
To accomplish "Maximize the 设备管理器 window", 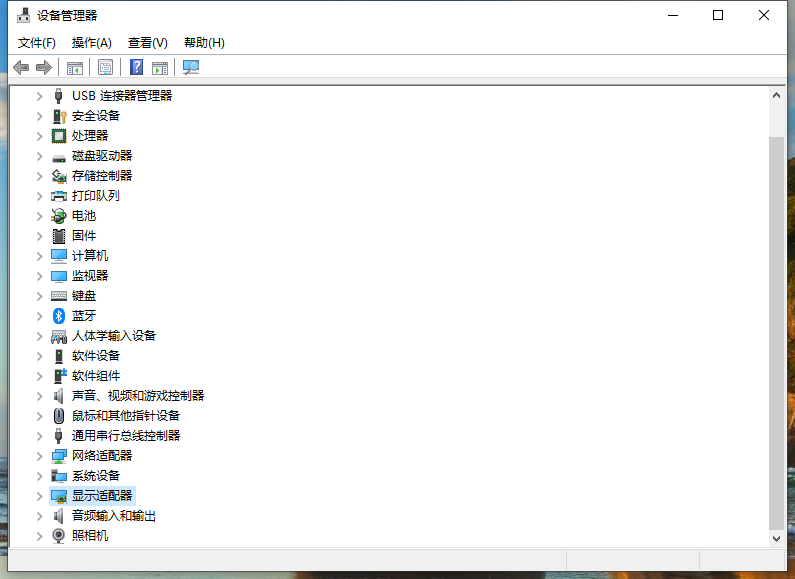I will 718,15.
